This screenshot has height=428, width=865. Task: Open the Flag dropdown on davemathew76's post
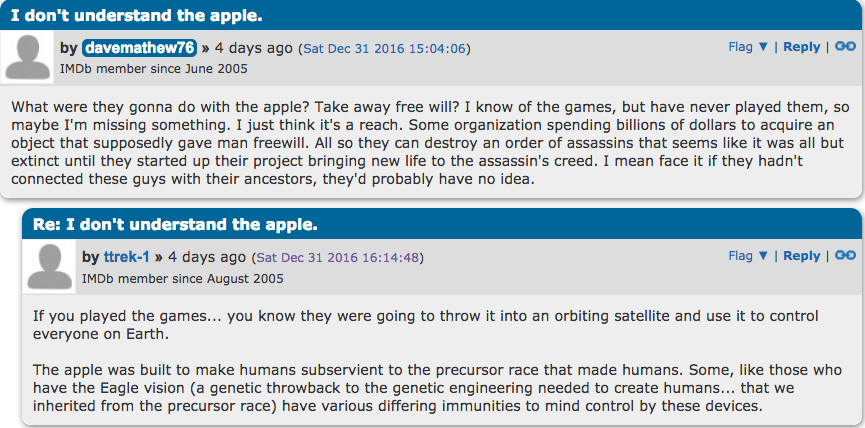[748, 47]
